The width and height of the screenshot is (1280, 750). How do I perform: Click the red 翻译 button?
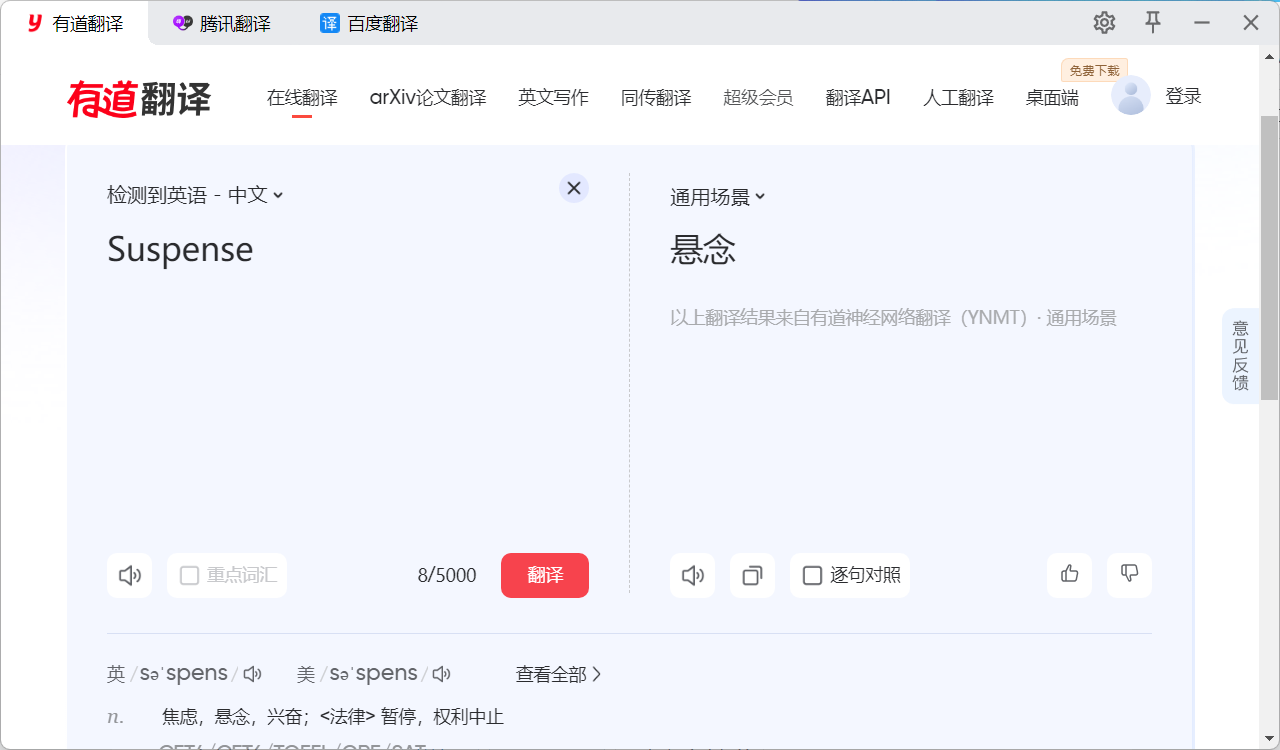click(x=544, y=575)
